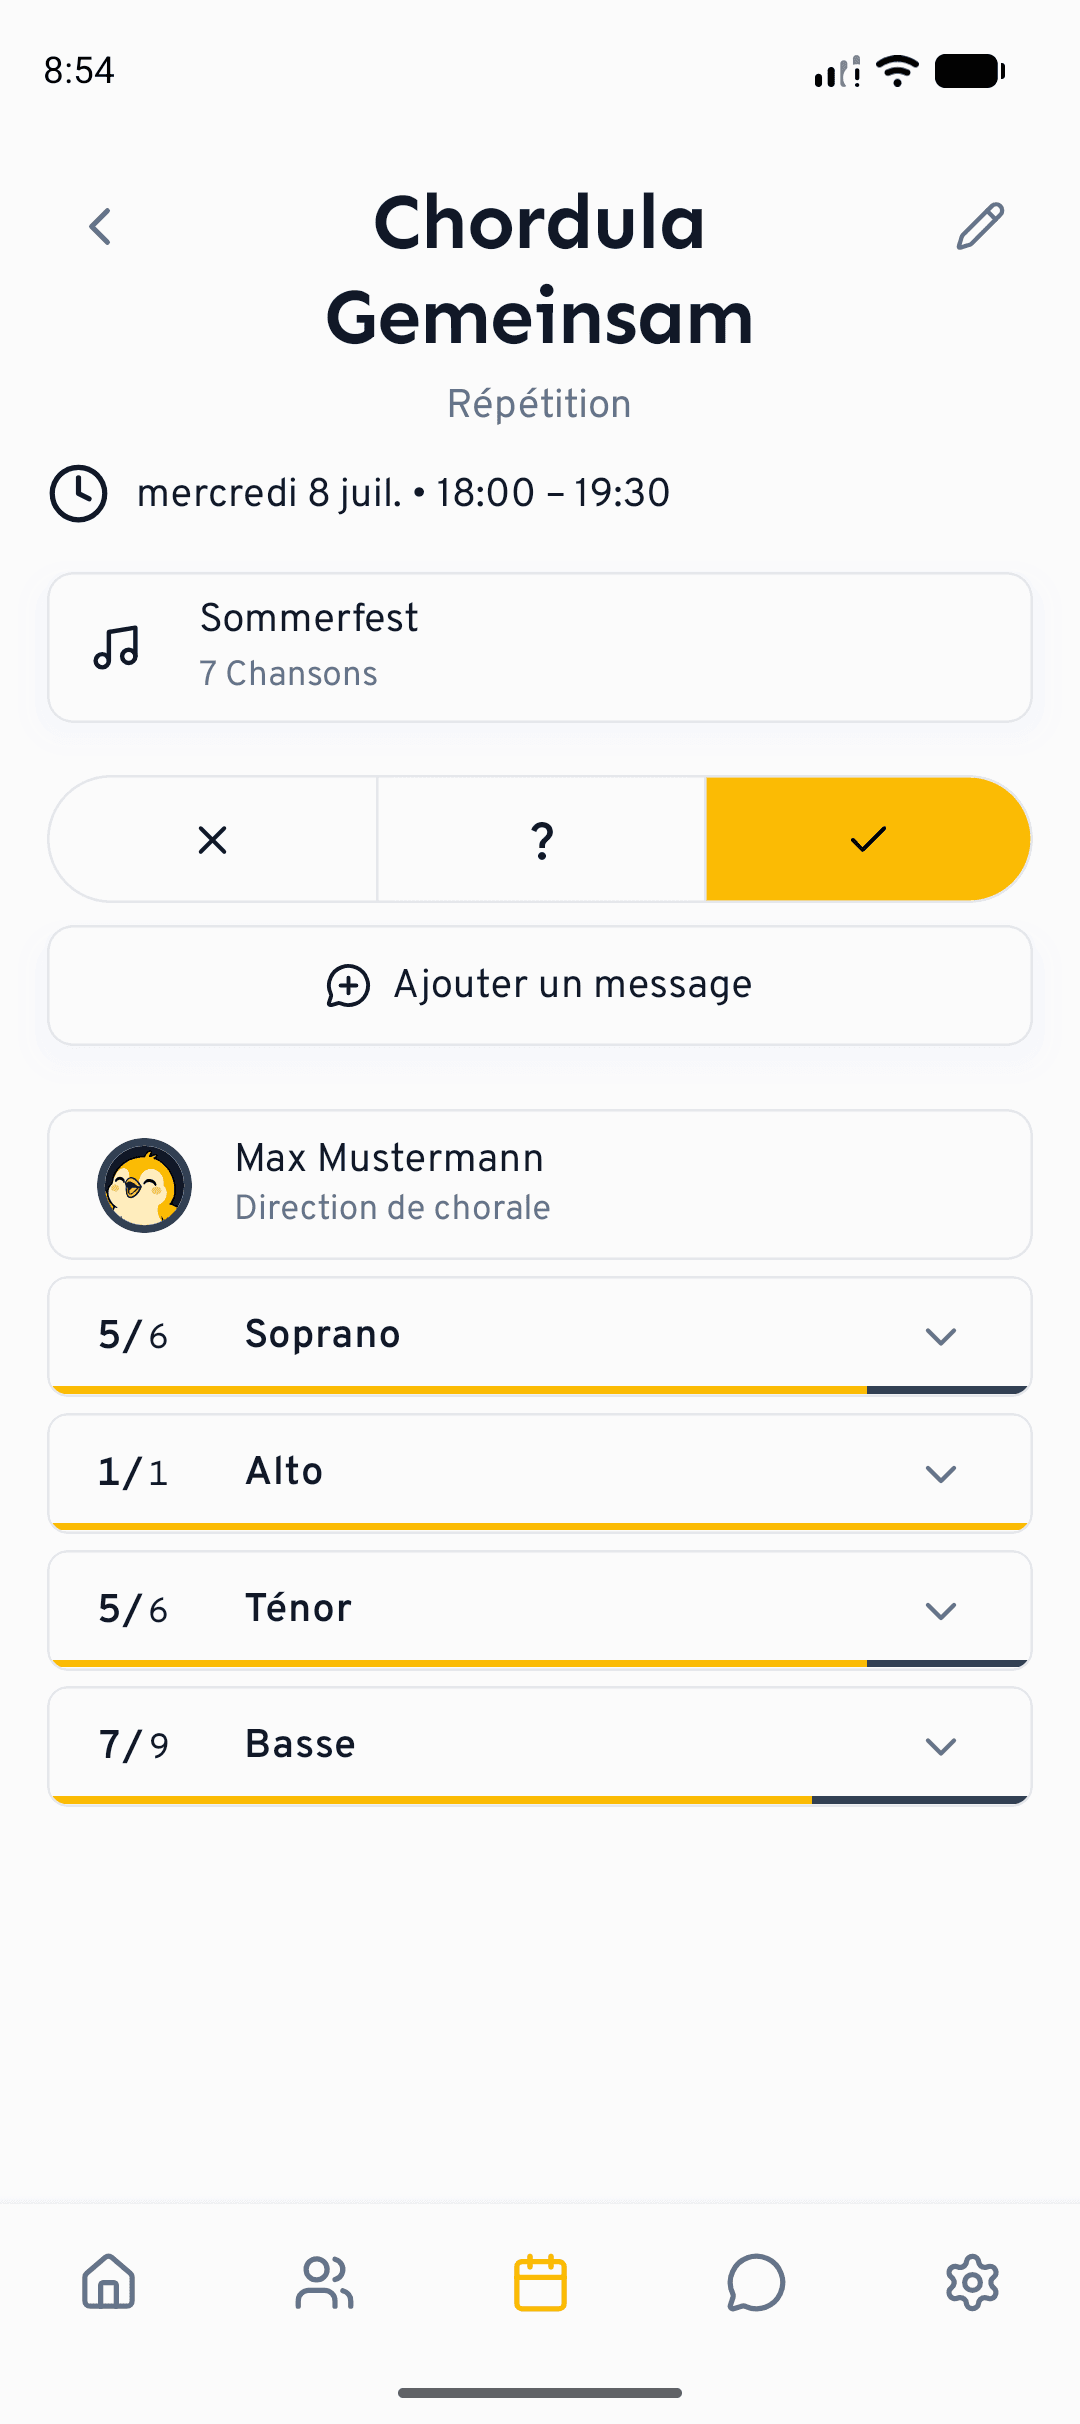Screen dimensions: 1080x2424
Task: Tap the music note icon in Sommerfest card
Action: 116,647
